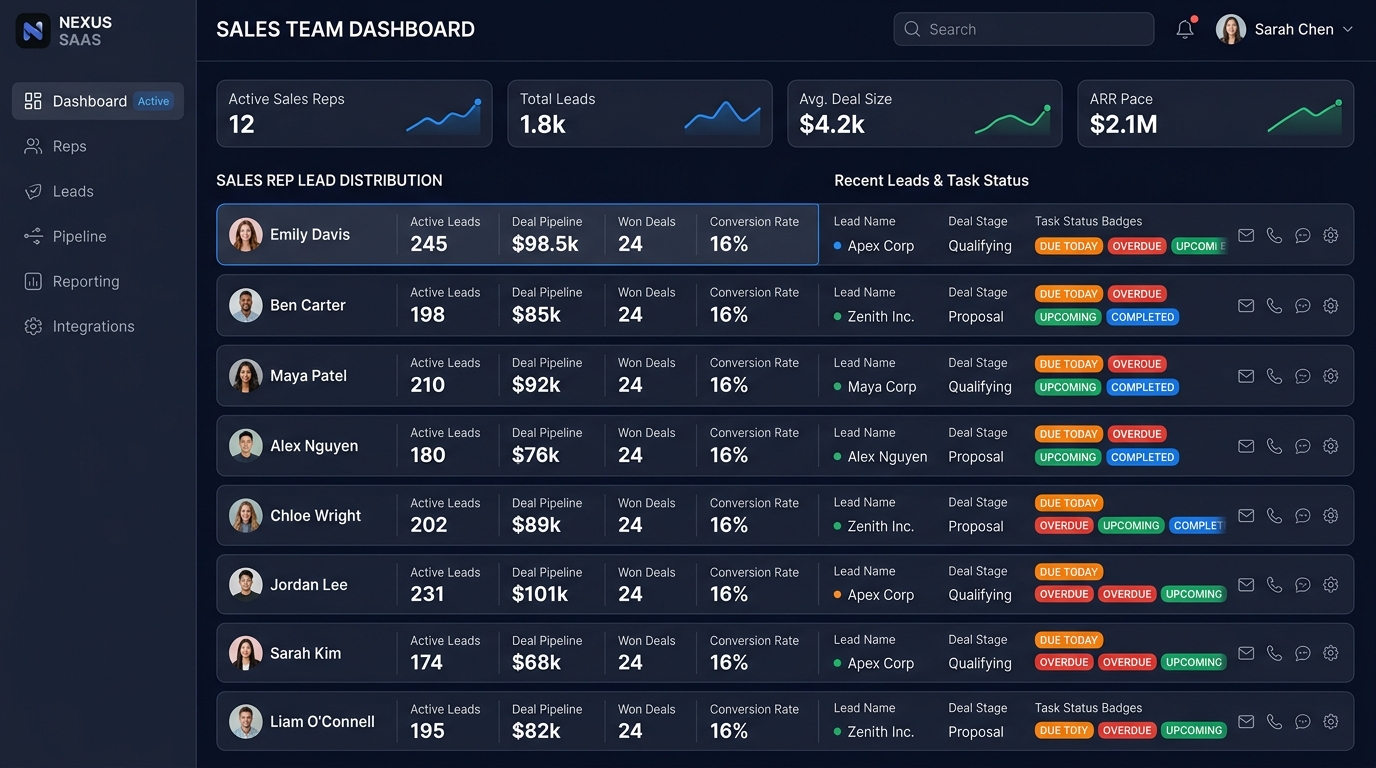Open chat in Ben Carter's row
This screenshot has width=1376, height=768.
1302,306
